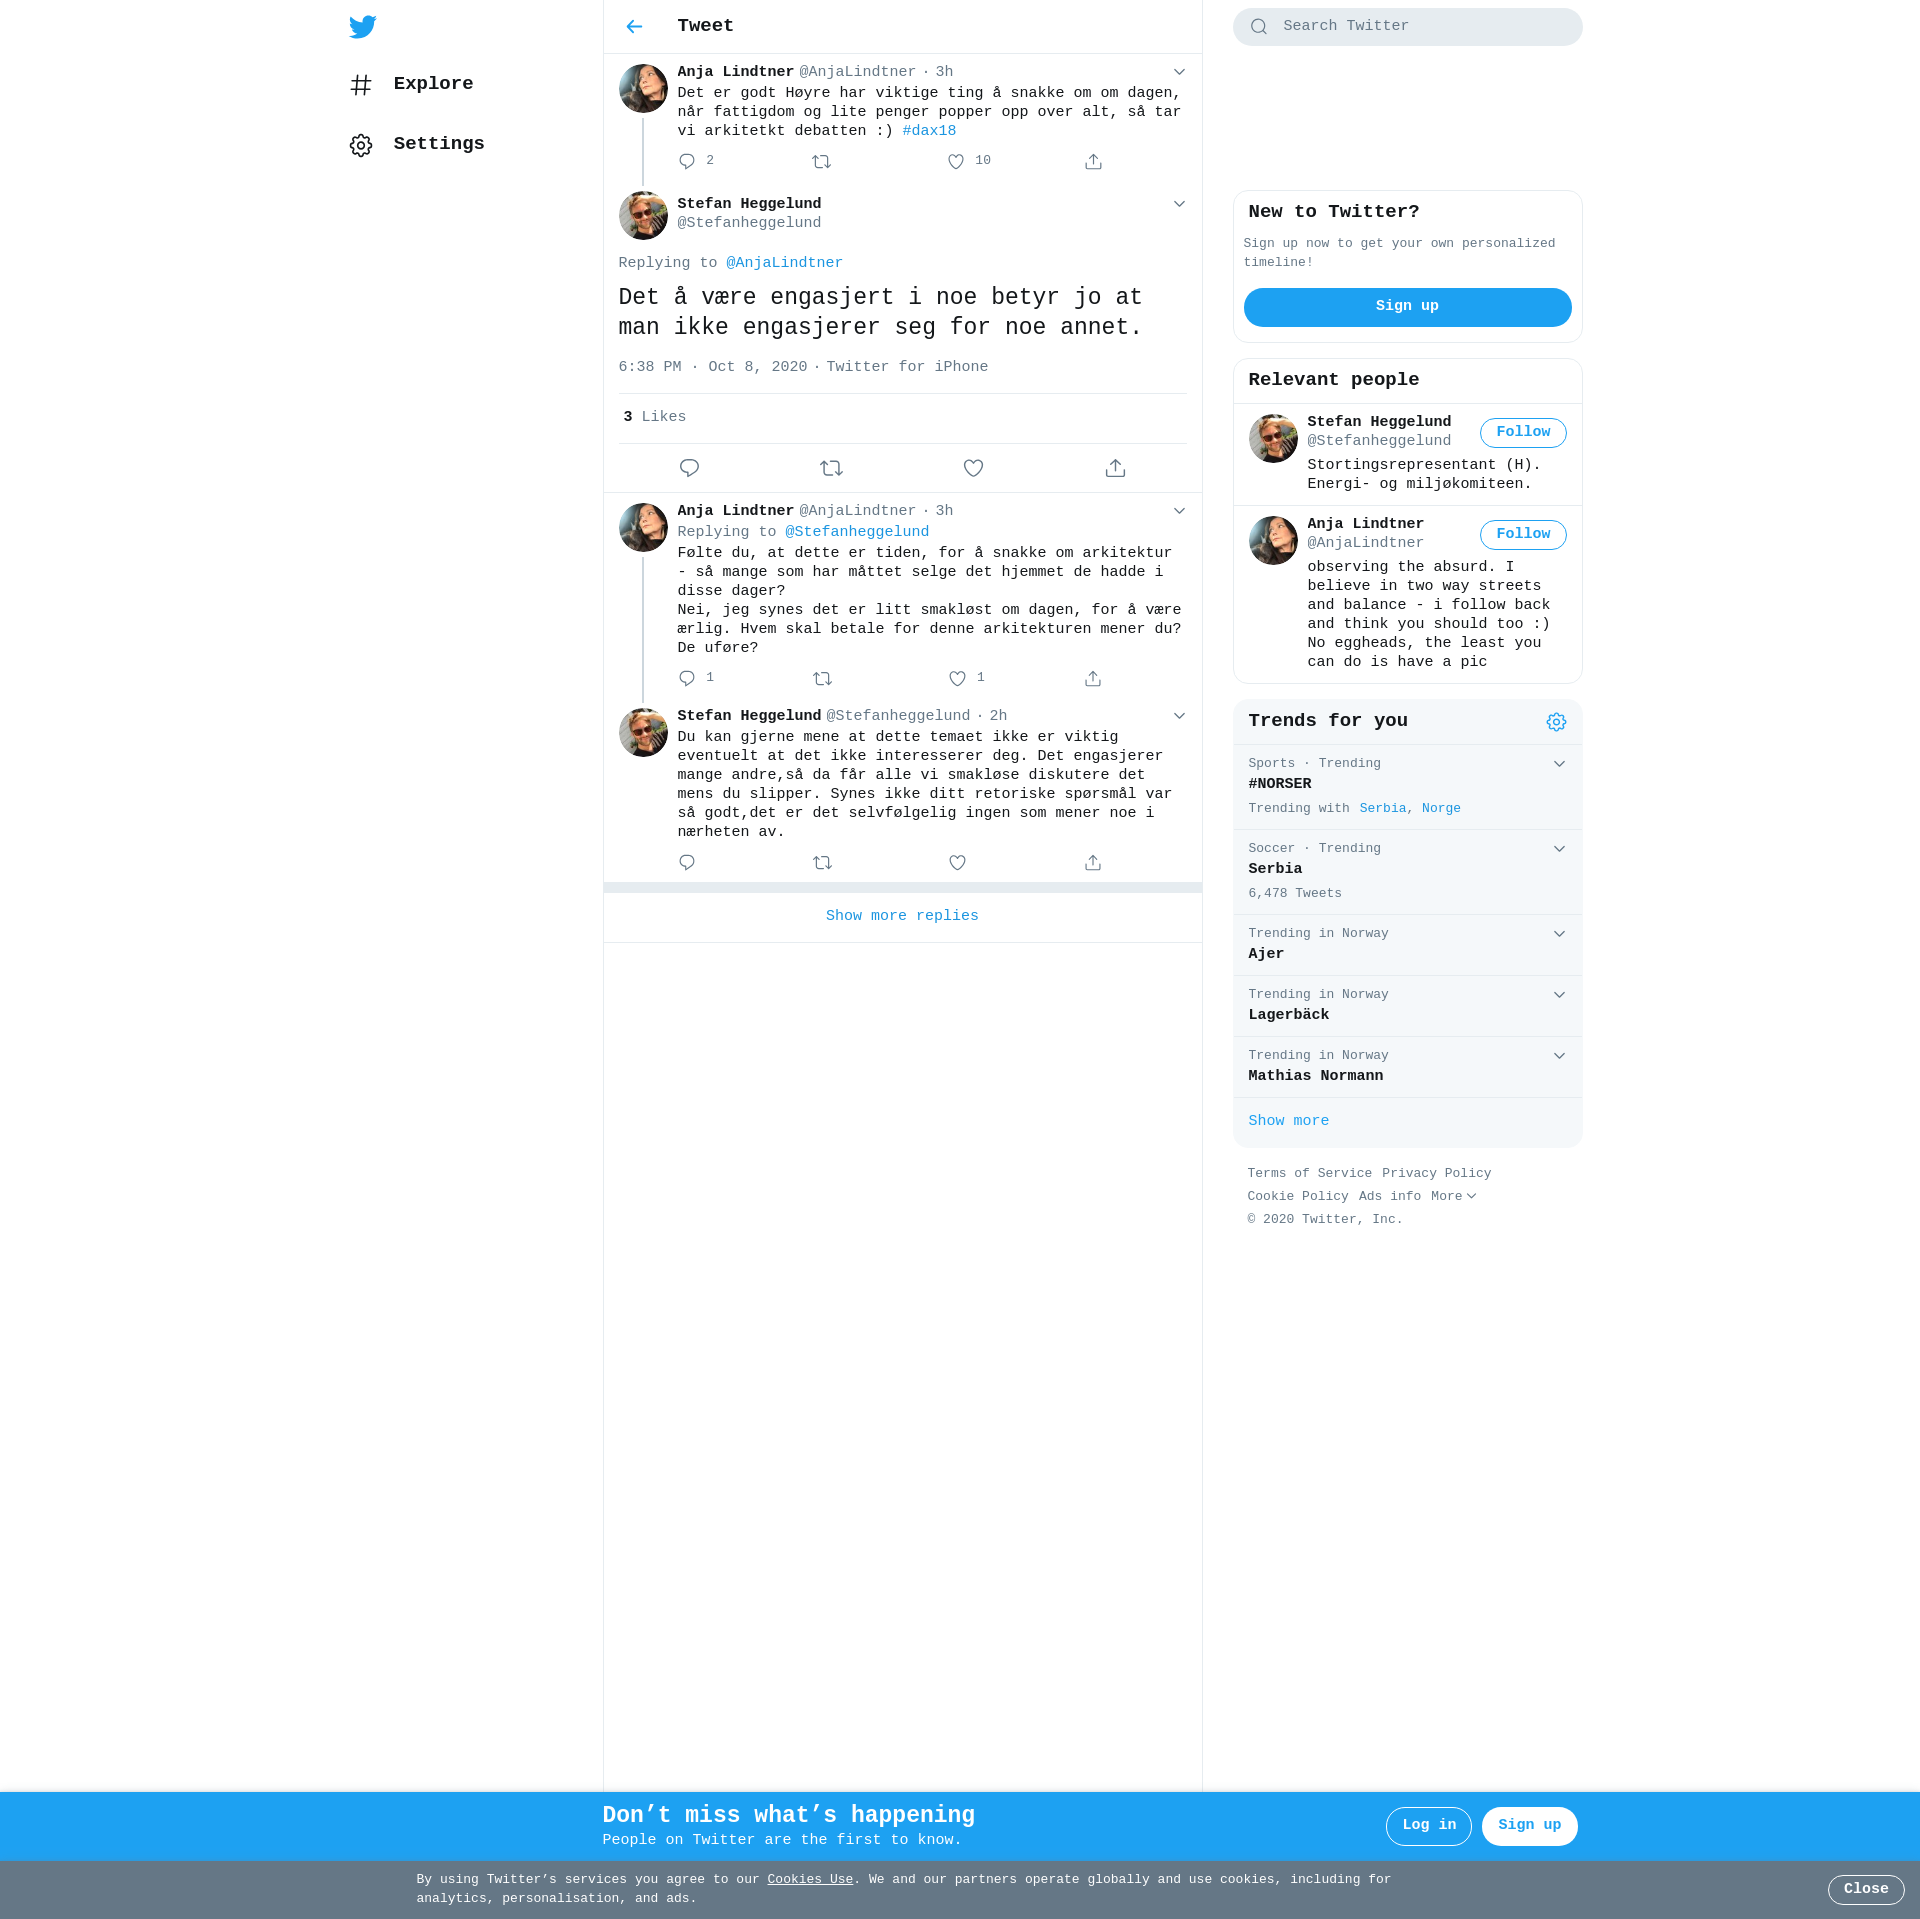
Task: Expand options for #NORSER trend
Action: pos(1559,764)
